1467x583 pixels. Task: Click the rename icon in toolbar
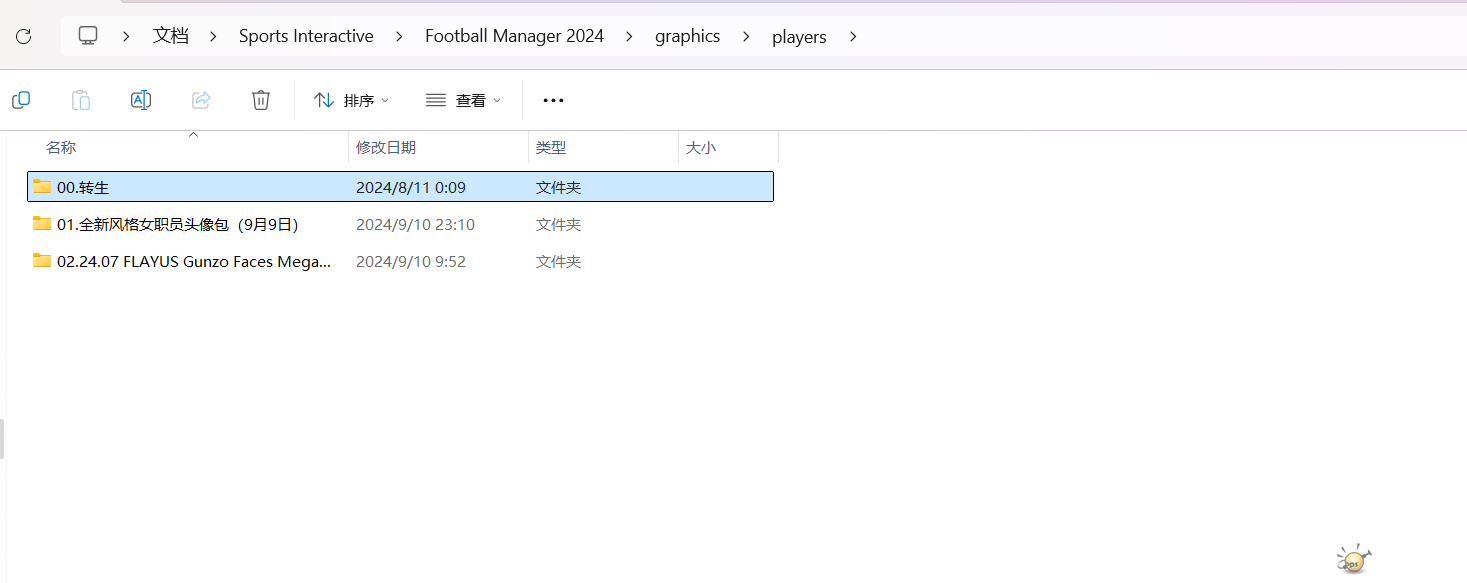pos(141,100)
